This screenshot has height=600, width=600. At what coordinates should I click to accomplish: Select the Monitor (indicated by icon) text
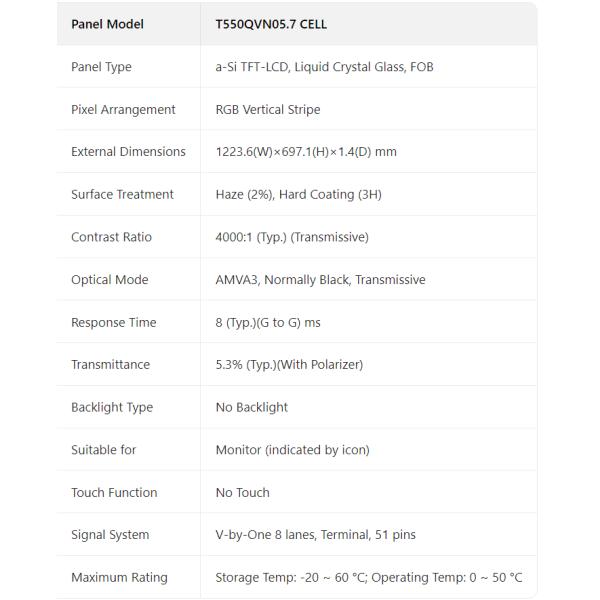pos(292,450)
